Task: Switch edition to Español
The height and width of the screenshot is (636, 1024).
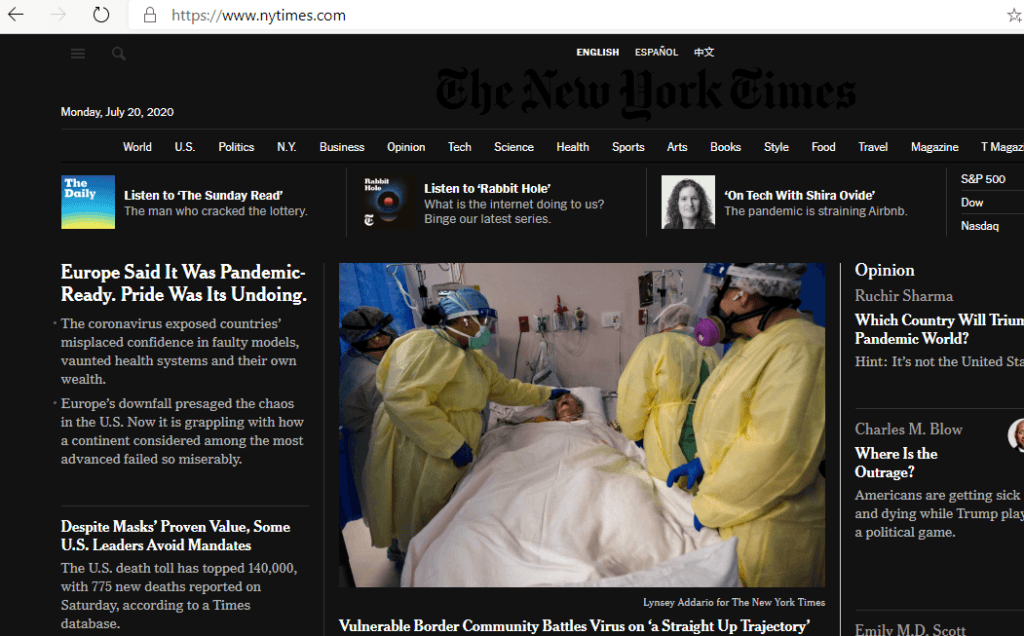Action: point(656,52)
